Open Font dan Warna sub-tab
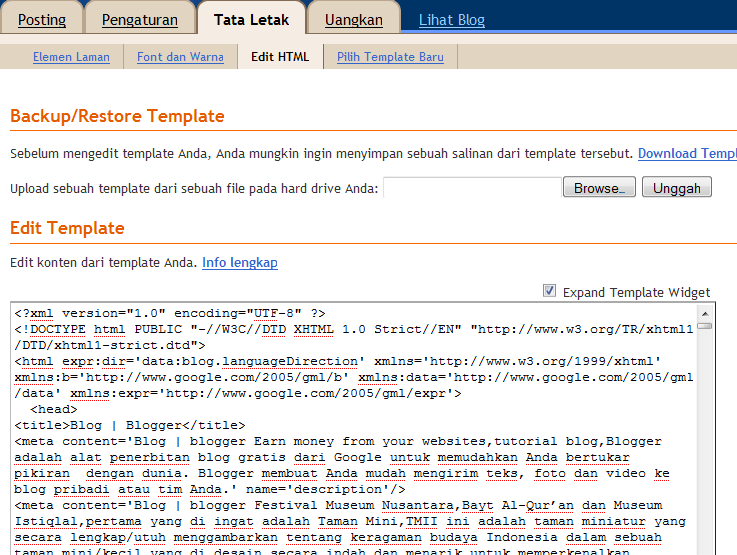Viewport: 737px width, 555px height. (180, 57)
